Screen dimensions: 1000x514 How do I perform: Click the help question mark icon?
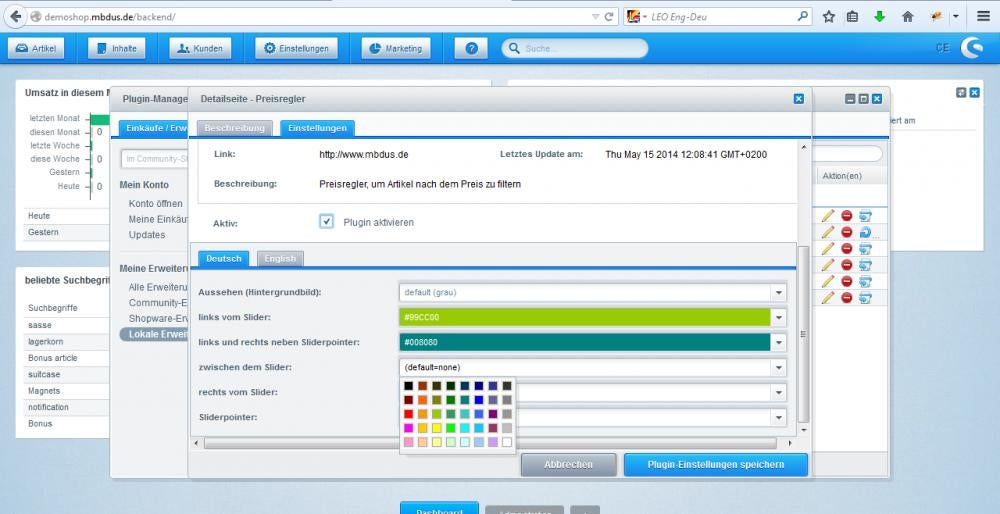tap(471, 48)
